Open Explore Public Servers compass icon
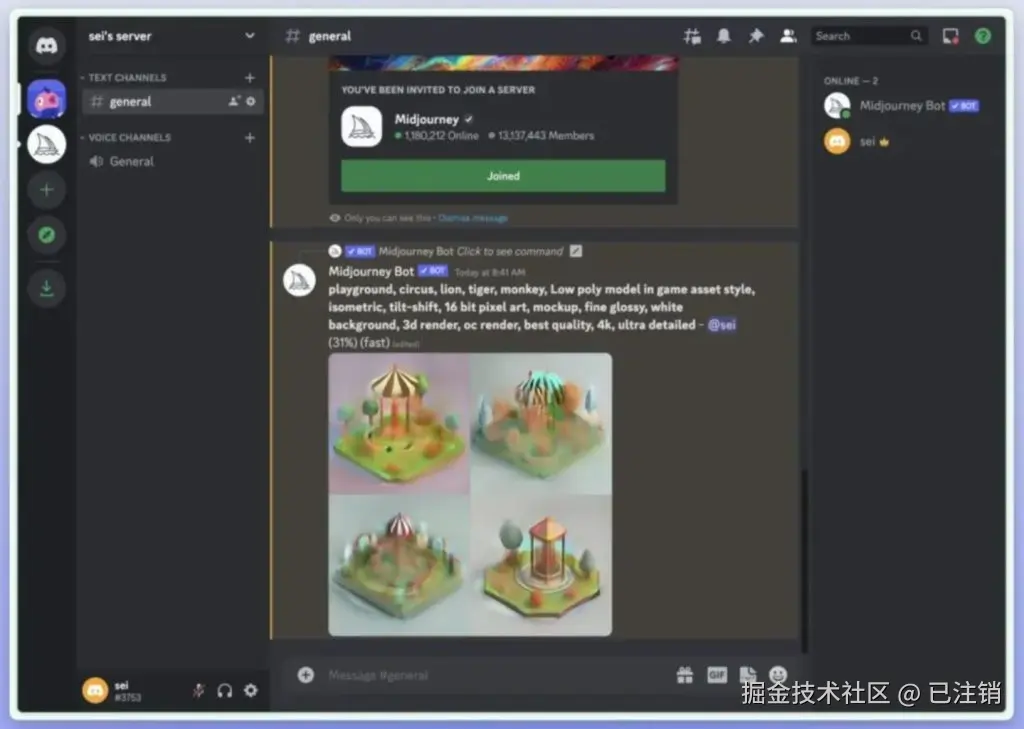Screen dimensions: 1024x729 [46, 235]
